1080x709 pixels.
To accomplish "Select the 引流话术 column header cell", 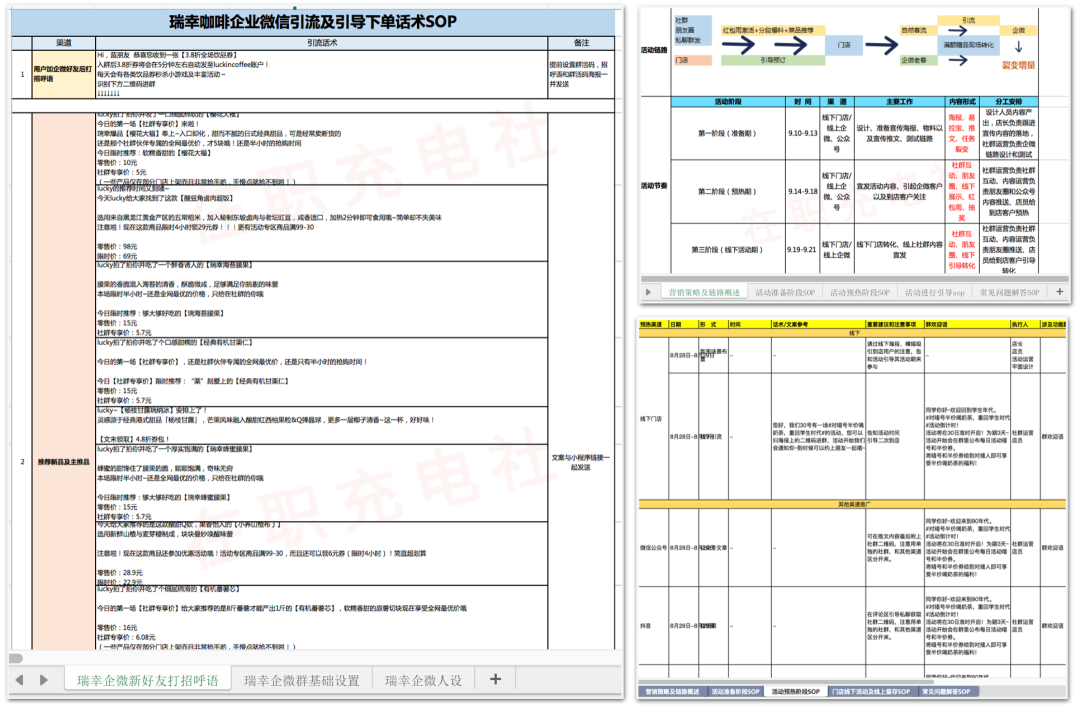I will 322,43.
